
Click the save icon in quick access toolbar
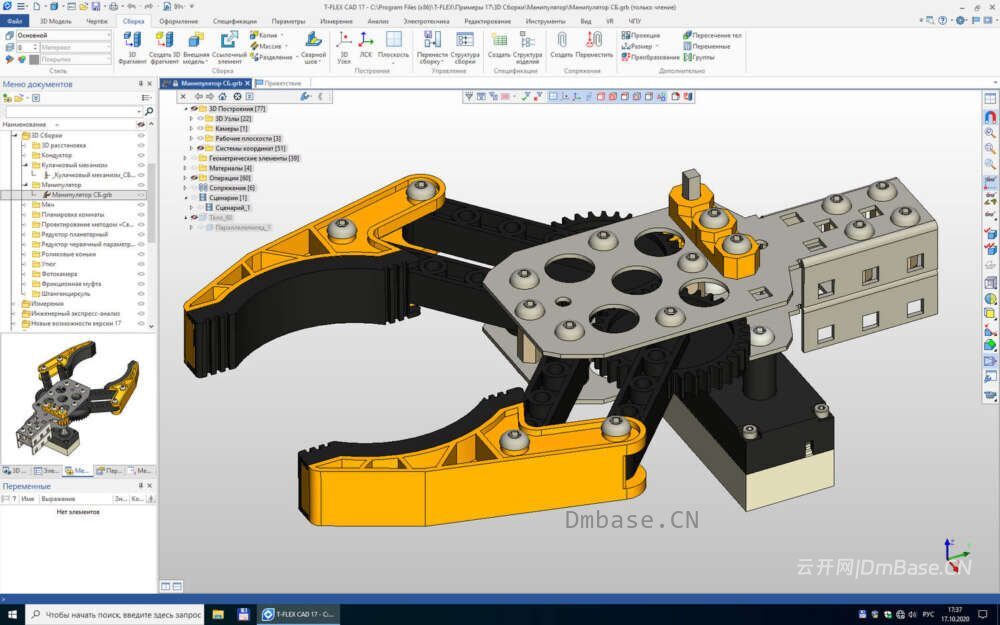[96, 6]
